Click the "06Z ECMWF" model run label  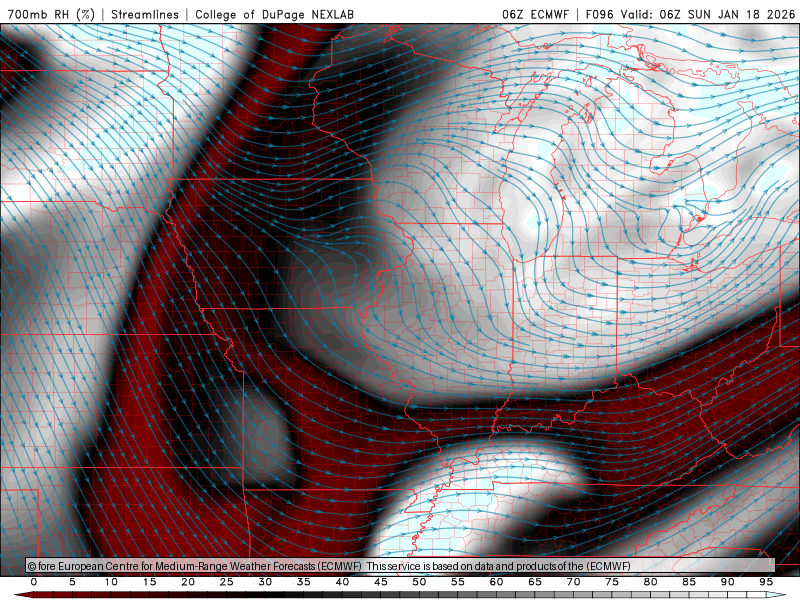(535, 14)
